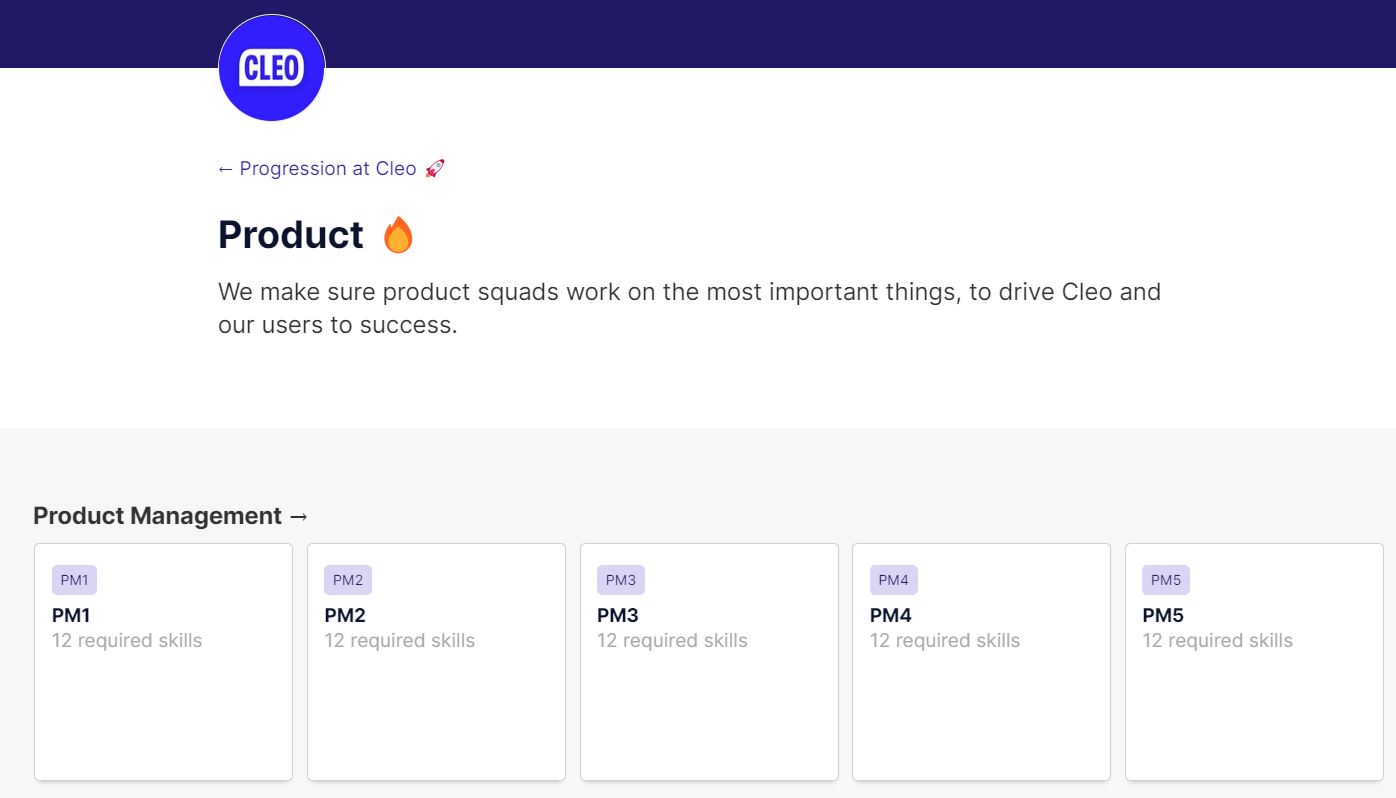
Task: Open the PM1 card title
Action: point(71,615)
